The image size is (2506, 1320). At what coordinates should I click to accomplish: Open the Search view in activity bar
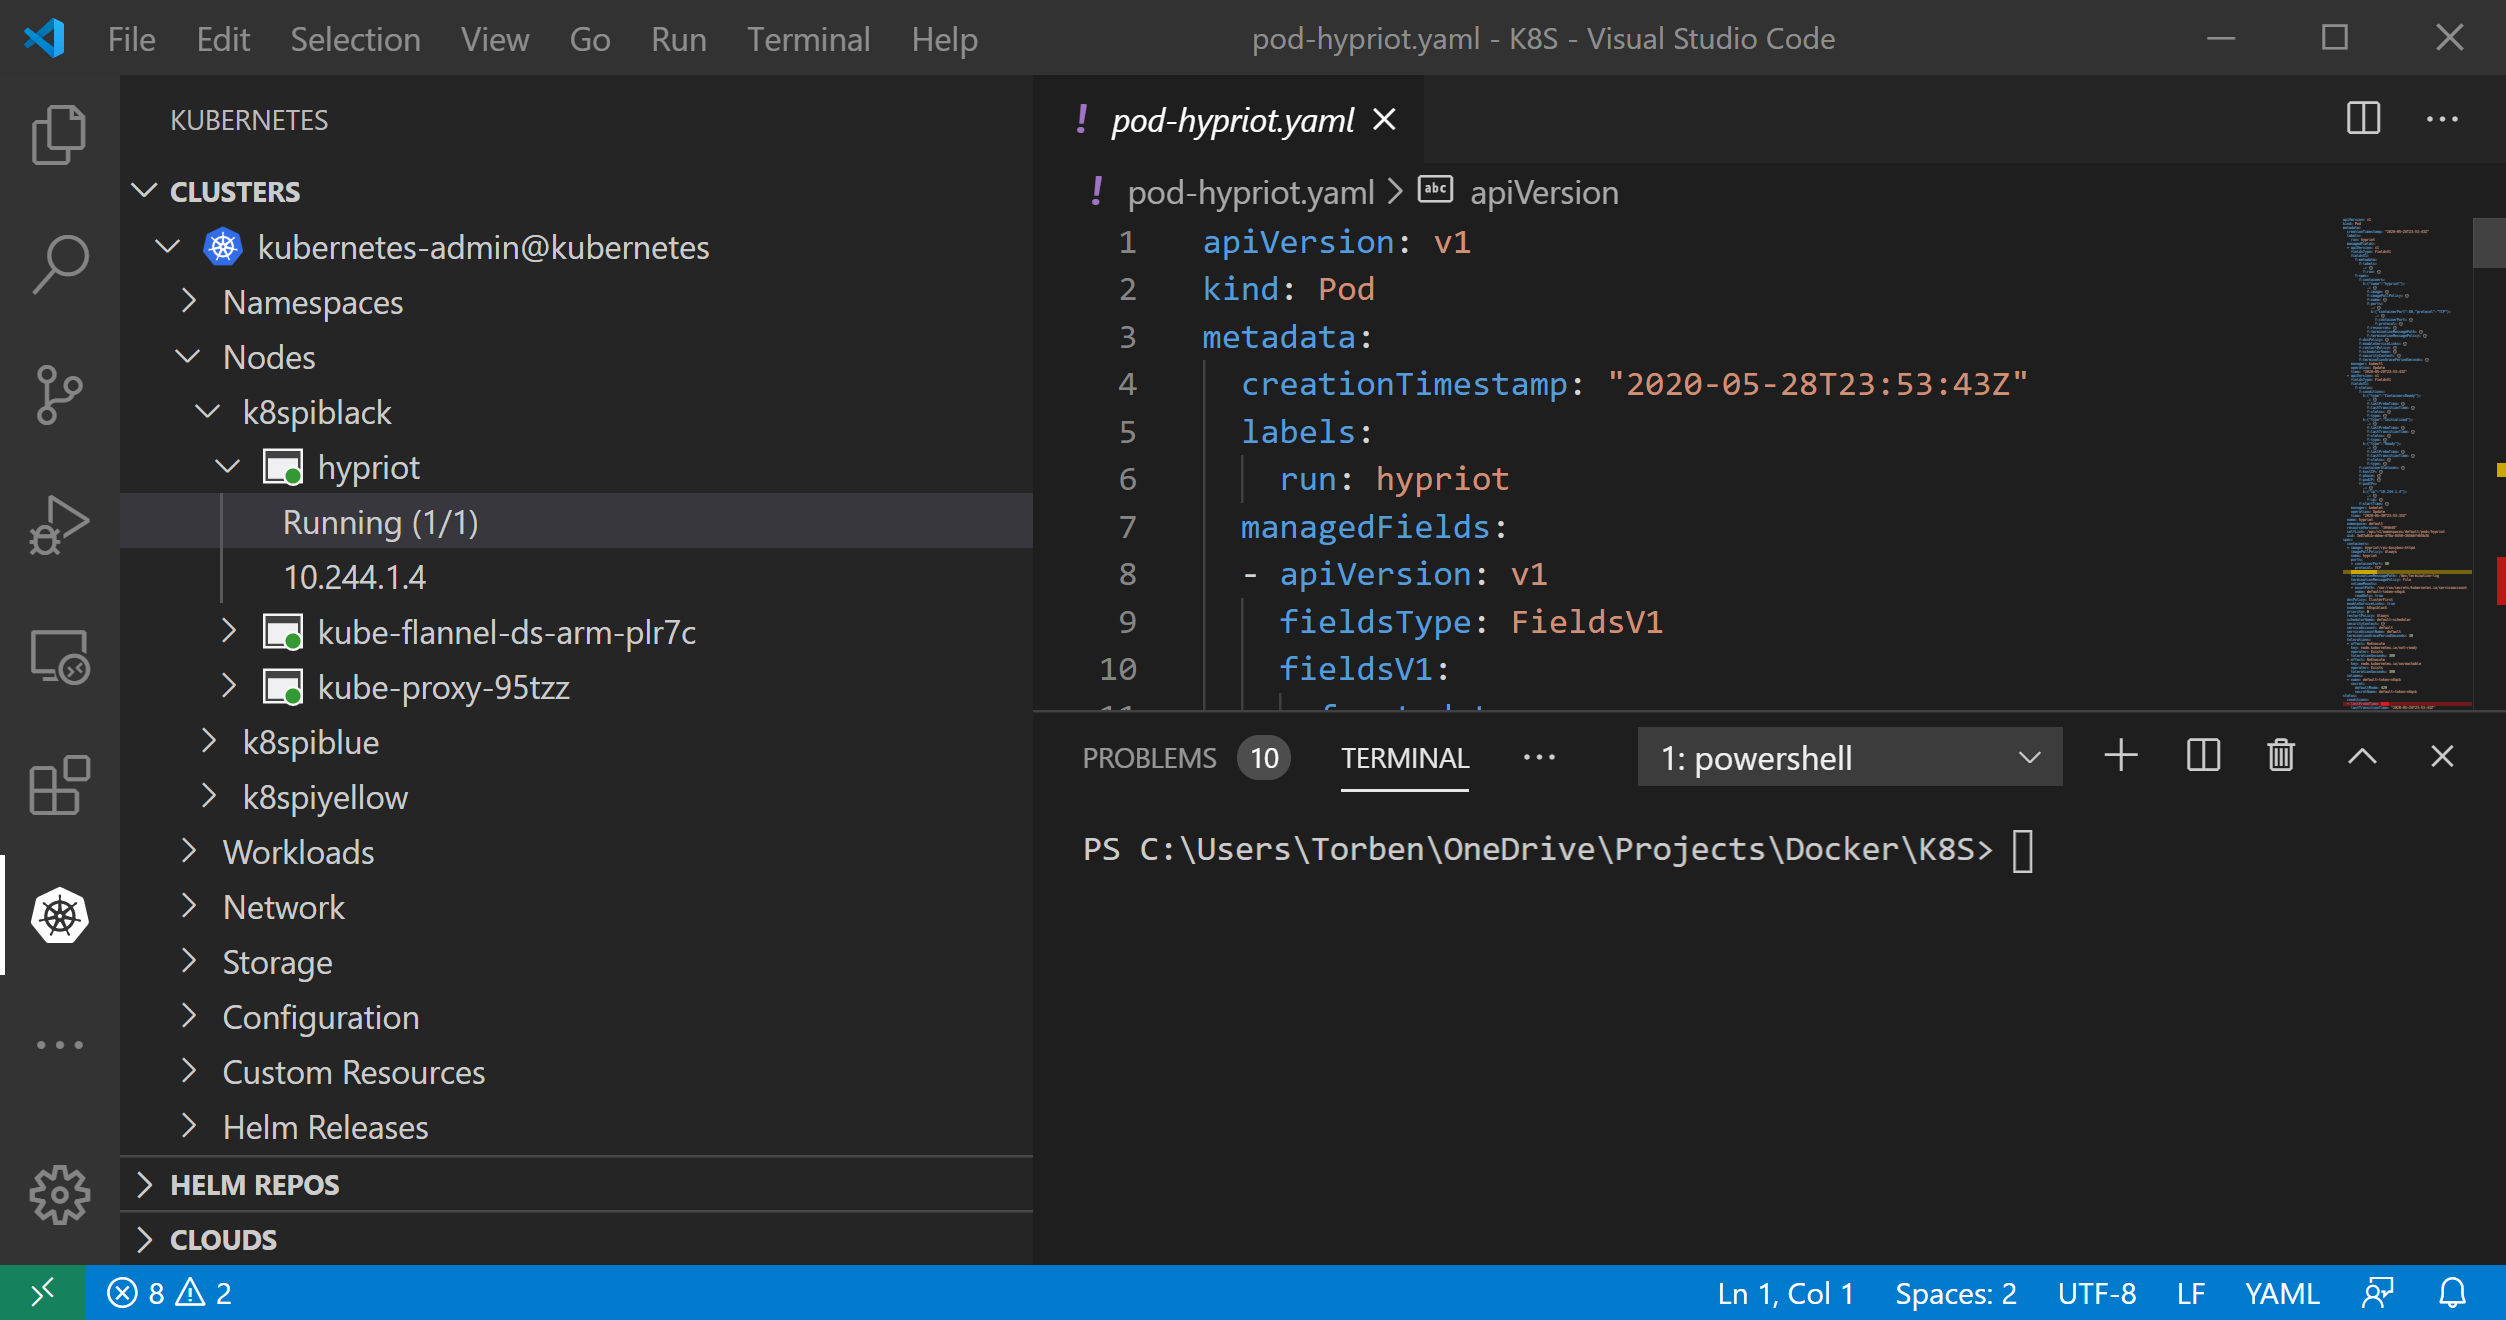(59, 264)
